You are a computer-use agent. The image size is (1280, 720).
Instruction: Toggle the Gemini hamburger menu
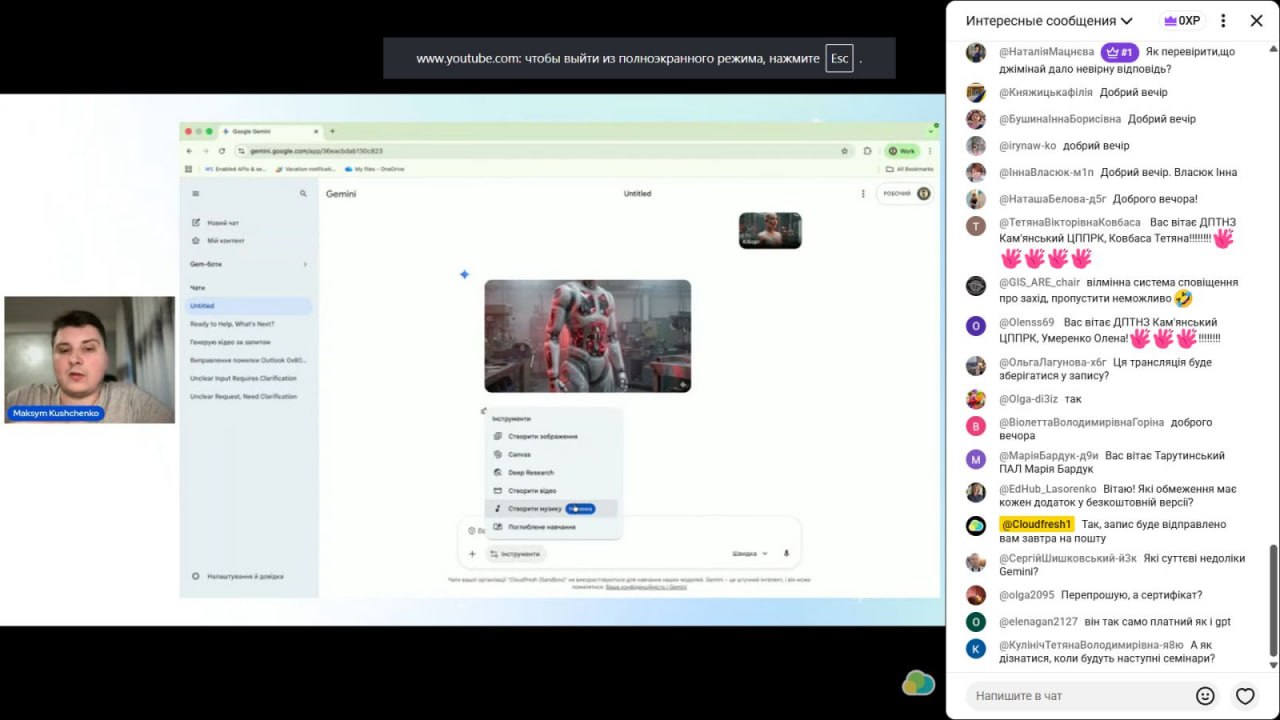196,194
